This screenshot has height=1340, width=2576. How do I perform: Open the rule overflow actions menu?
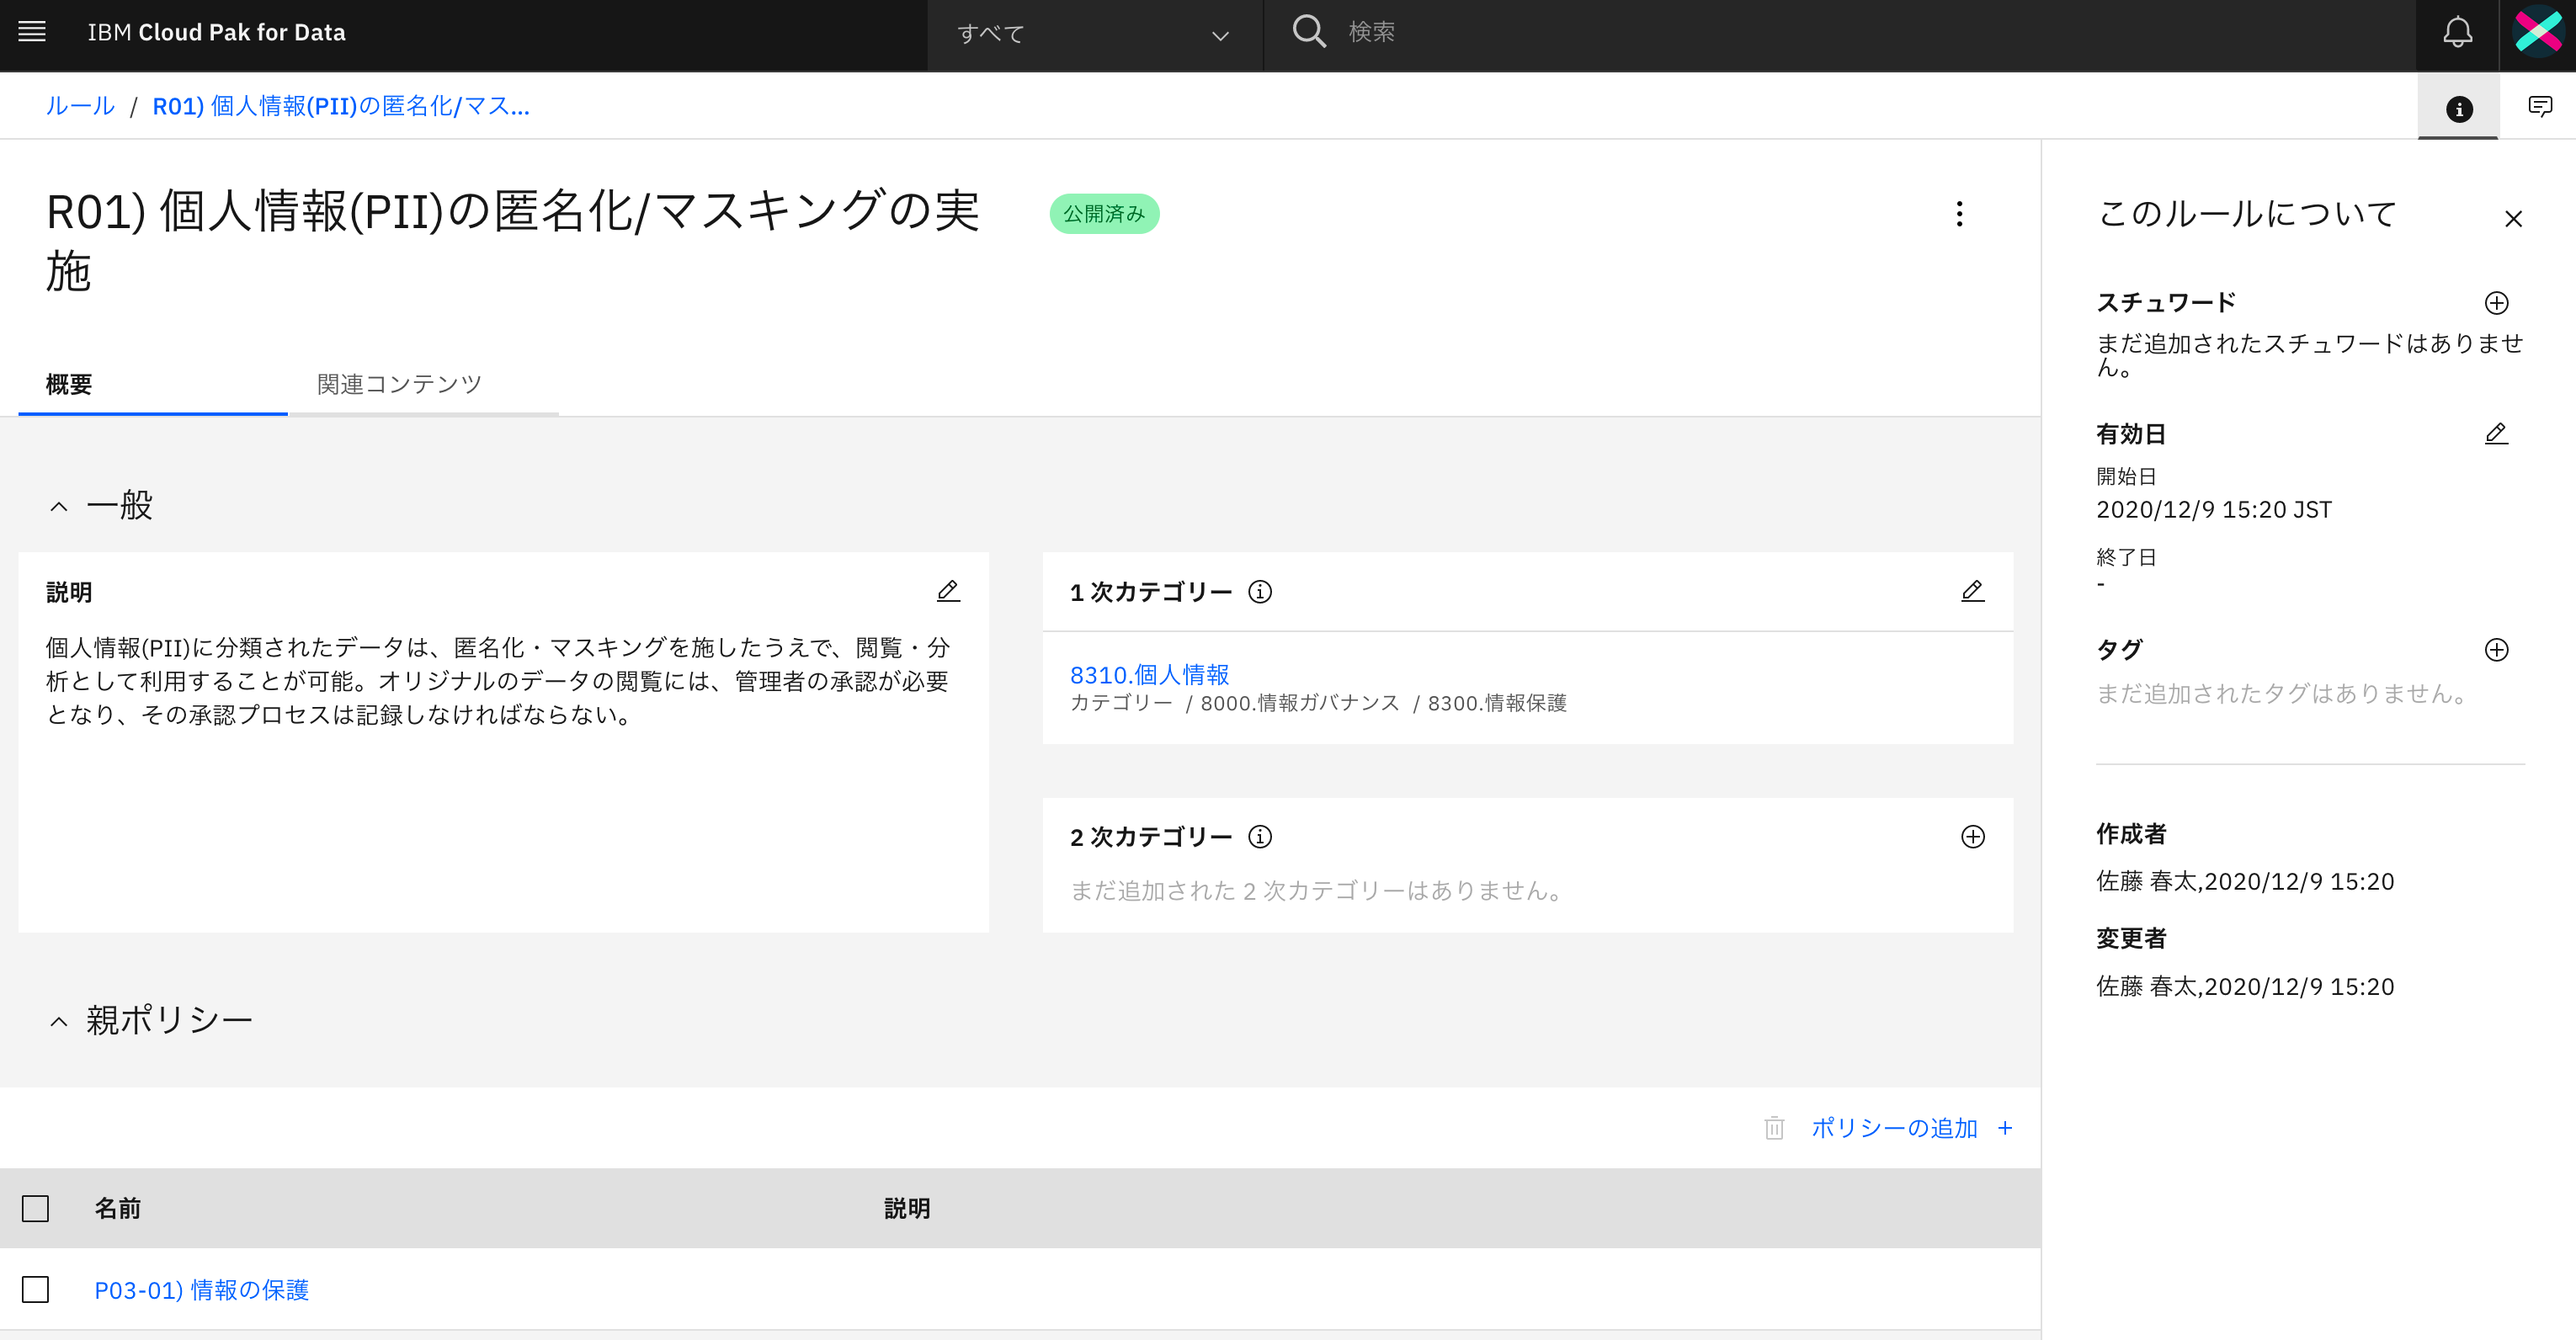pos(1959,214)
